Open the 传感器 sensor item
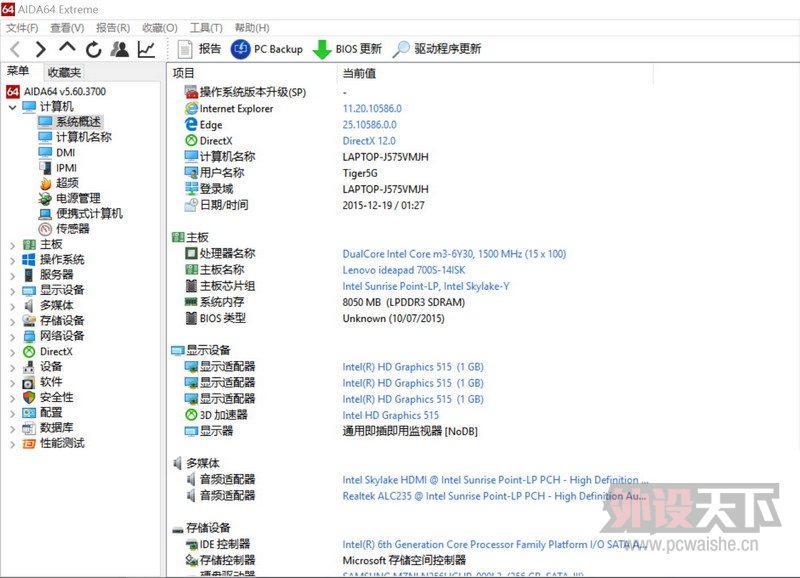800x578 pixels. (64, 229)
